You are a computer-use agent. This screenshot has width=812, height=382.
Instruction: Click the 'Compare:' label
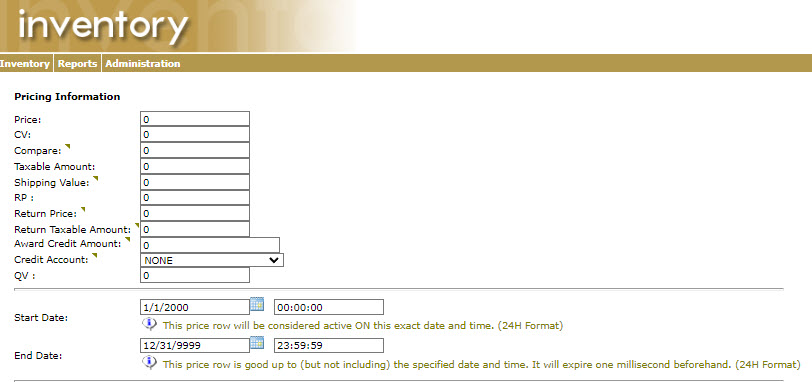pos(38,151)
